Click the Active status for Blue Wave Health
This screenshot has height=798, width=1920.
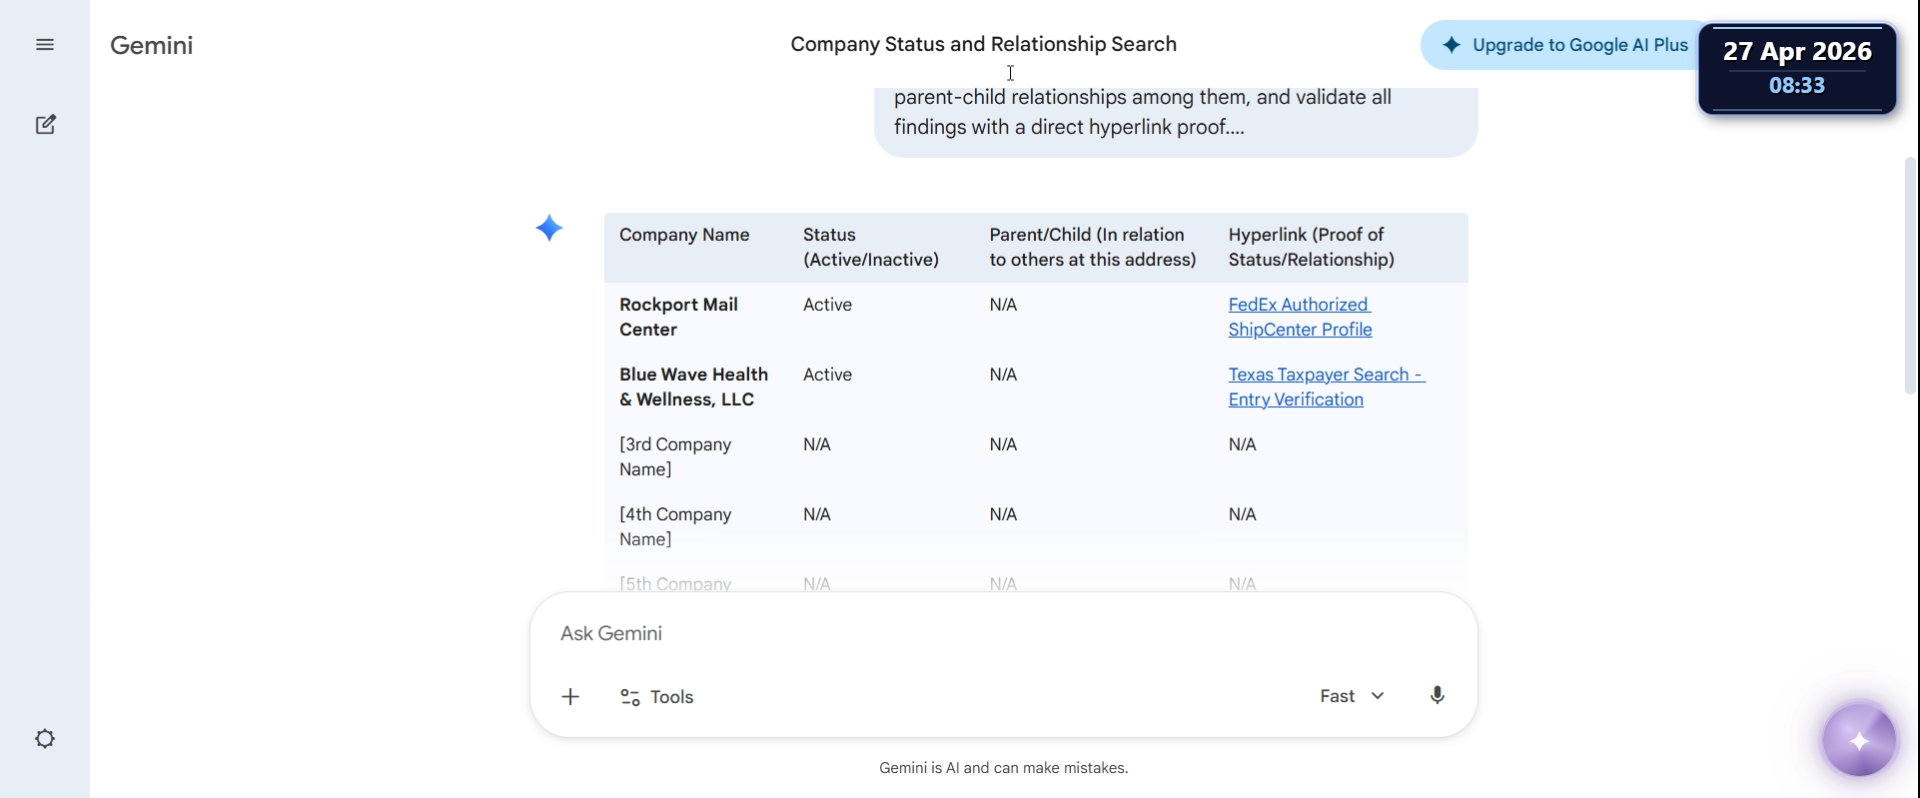827,375
